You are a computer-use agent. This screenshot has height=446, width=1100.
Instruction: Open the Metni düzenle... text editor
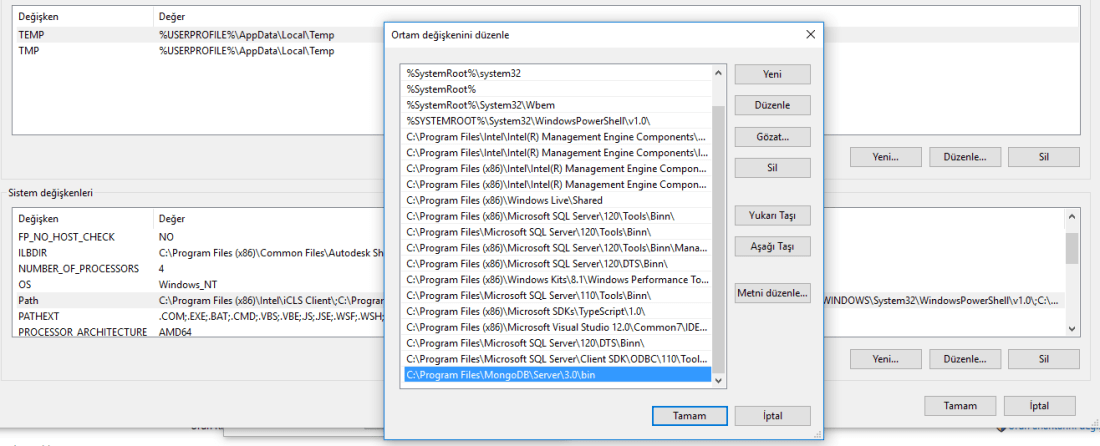click(x=772, y=293)
